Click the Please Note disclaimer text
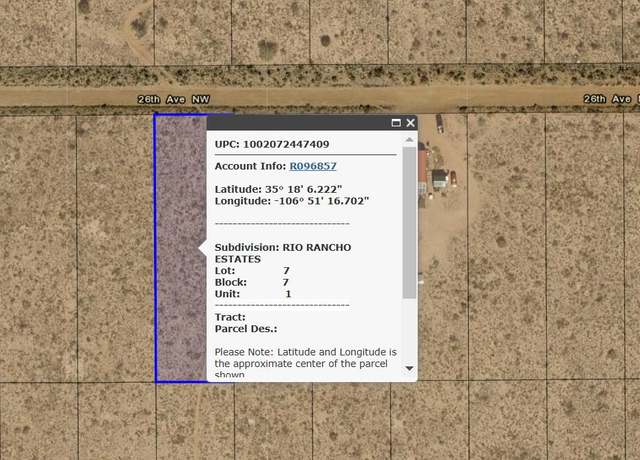Viewport: 640px width, 460px height. click(x=306, y=362)
